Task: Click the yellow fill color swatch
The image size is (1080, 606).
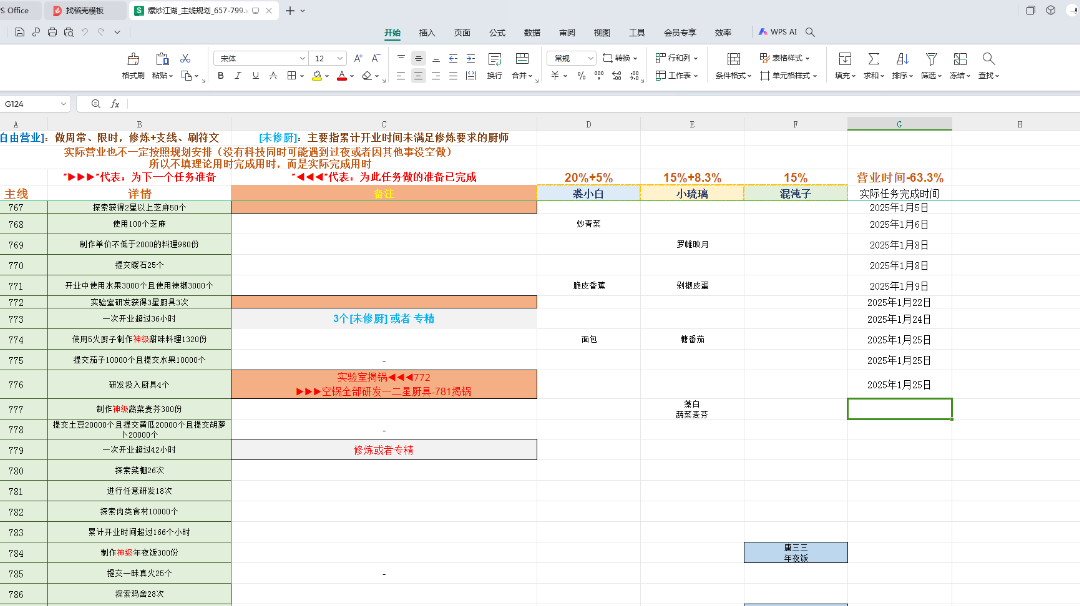Action: click(318, 76)
